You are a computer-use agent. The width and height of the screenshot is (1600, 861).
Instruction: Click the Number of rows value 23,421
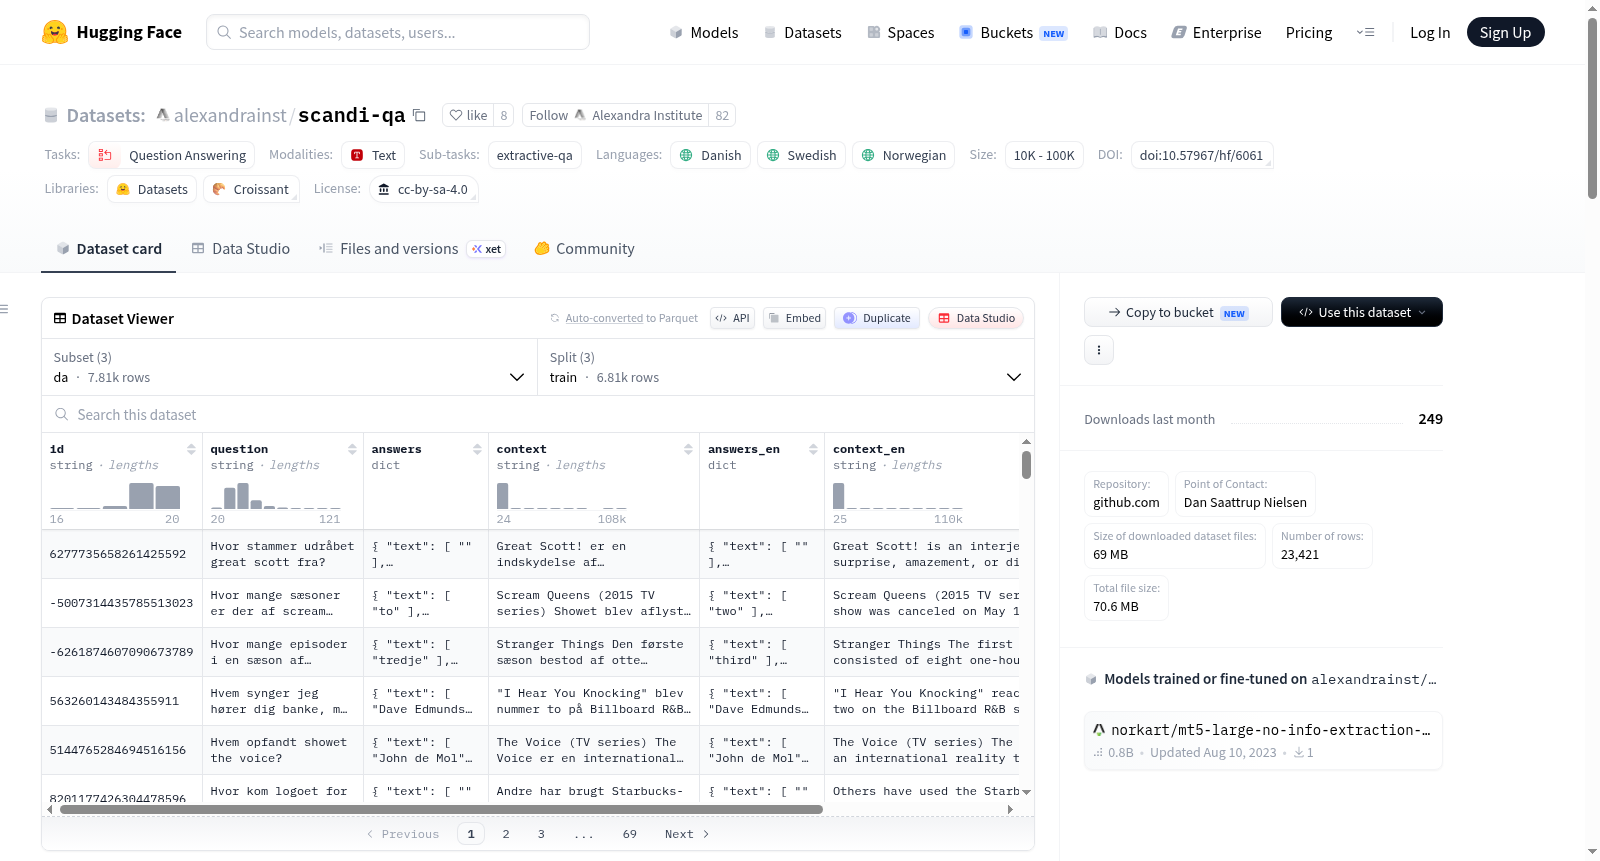(1300, 554)
